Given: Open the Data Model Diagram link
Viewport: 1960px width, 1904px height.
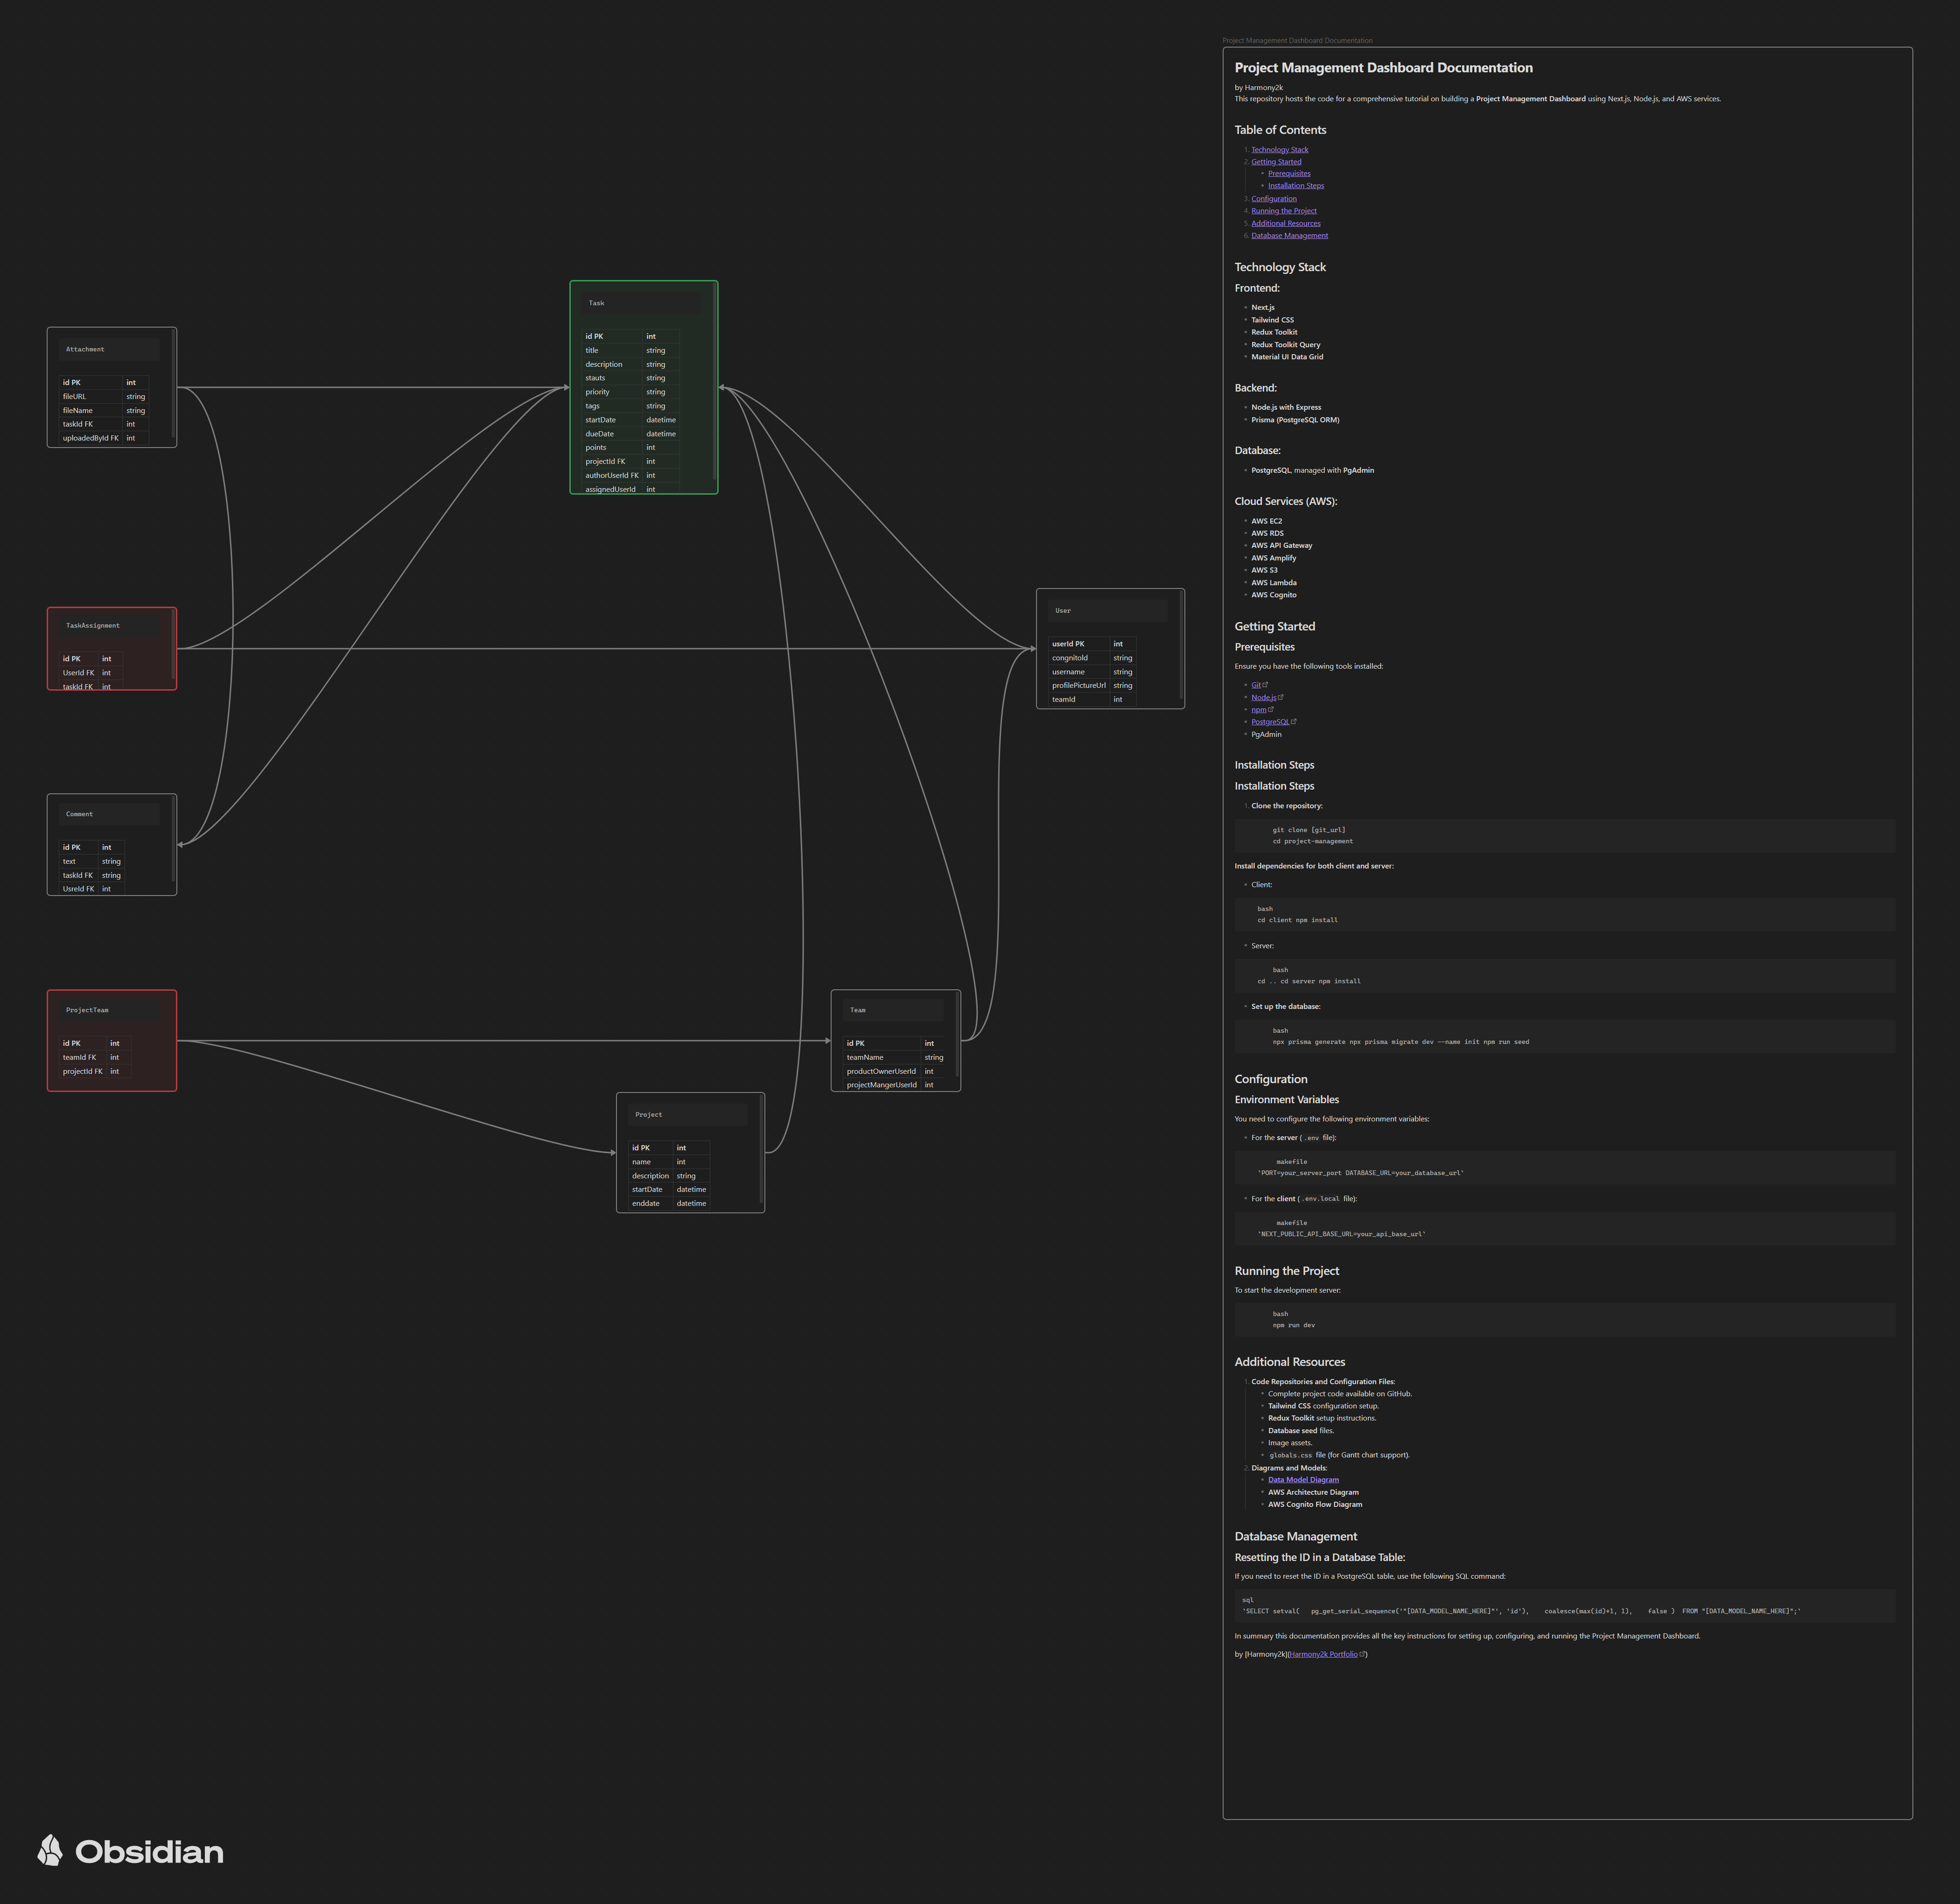Looking at the screenshot, I should pyautogui.click(x=1303, y=1480).
